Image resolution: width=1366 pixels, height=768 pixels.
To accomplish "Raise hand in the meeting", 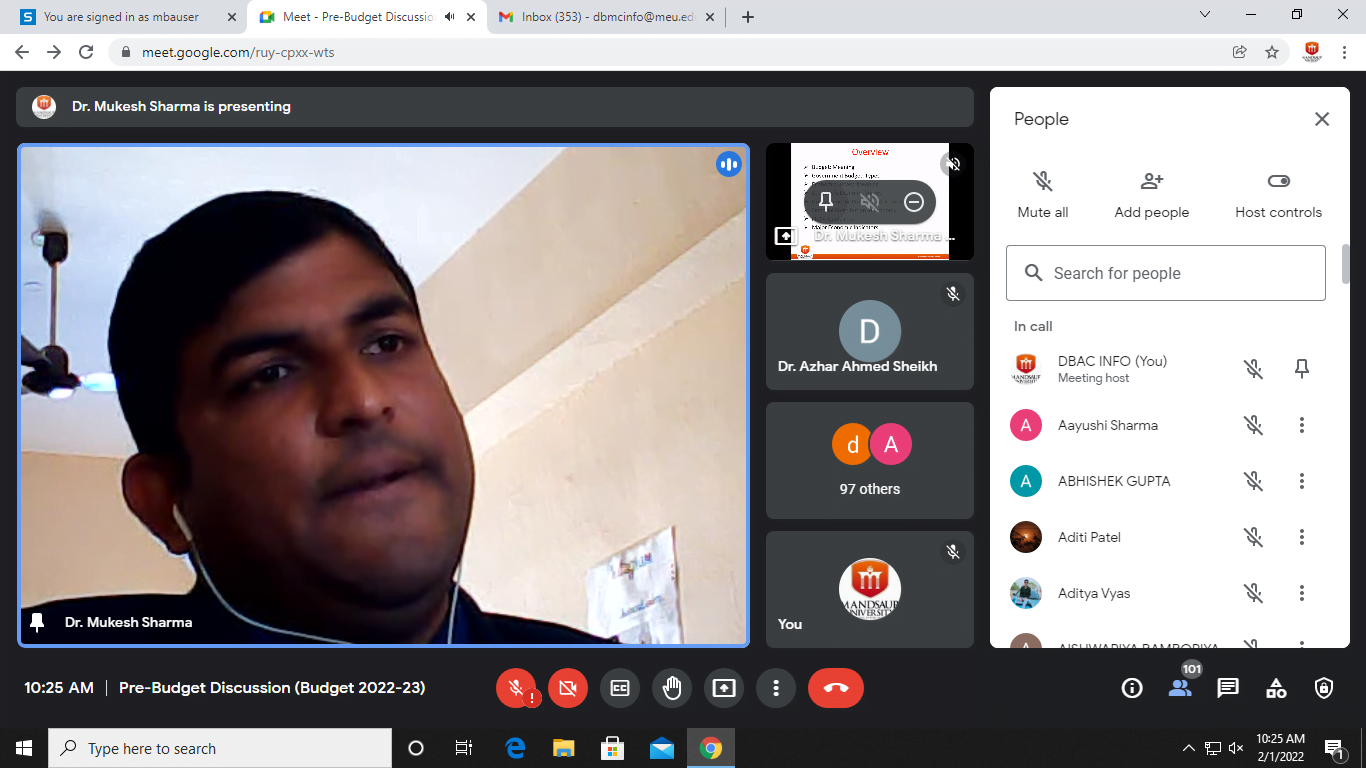I will (672, 688).
